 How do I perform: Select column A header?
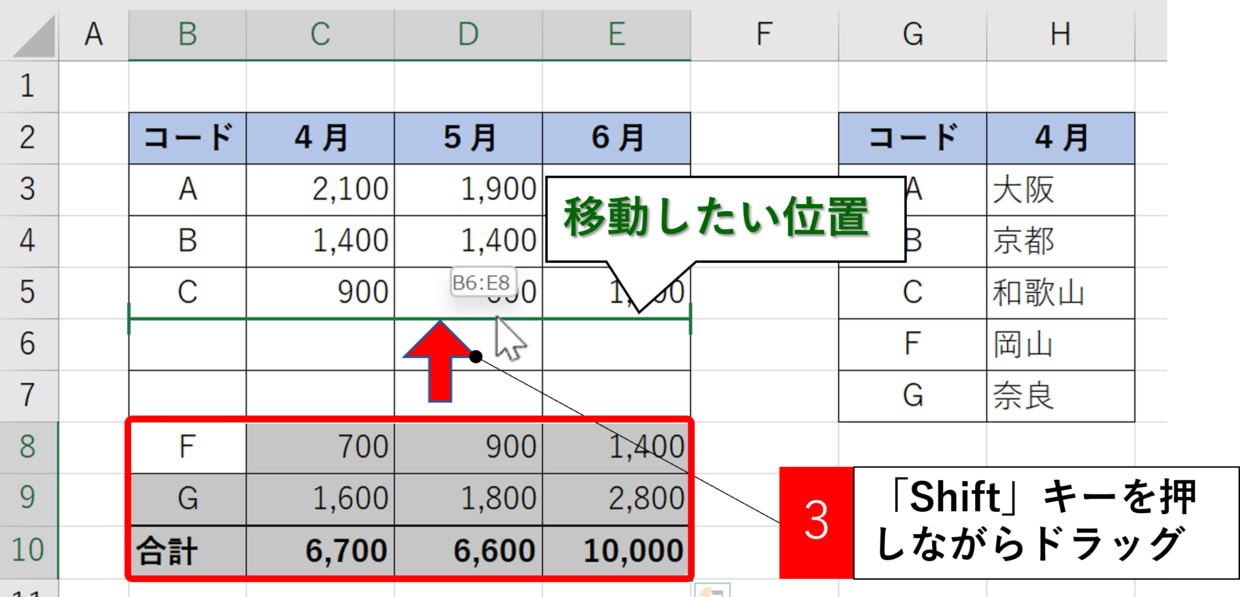(94, 35)
